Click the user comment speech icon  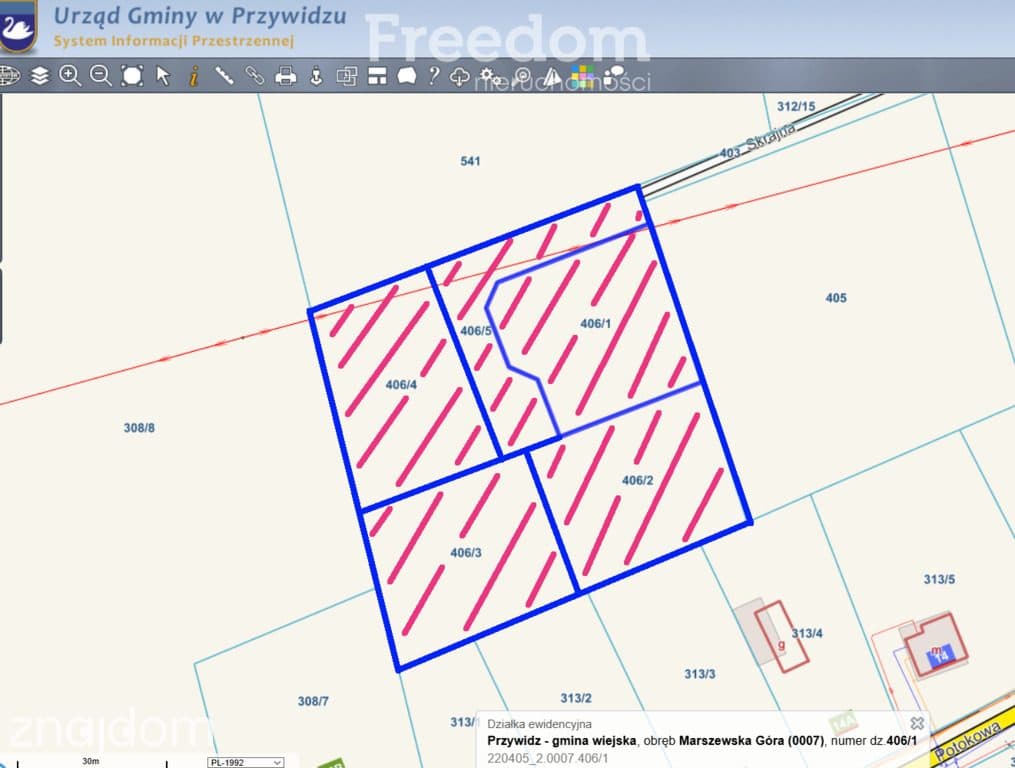614,75
